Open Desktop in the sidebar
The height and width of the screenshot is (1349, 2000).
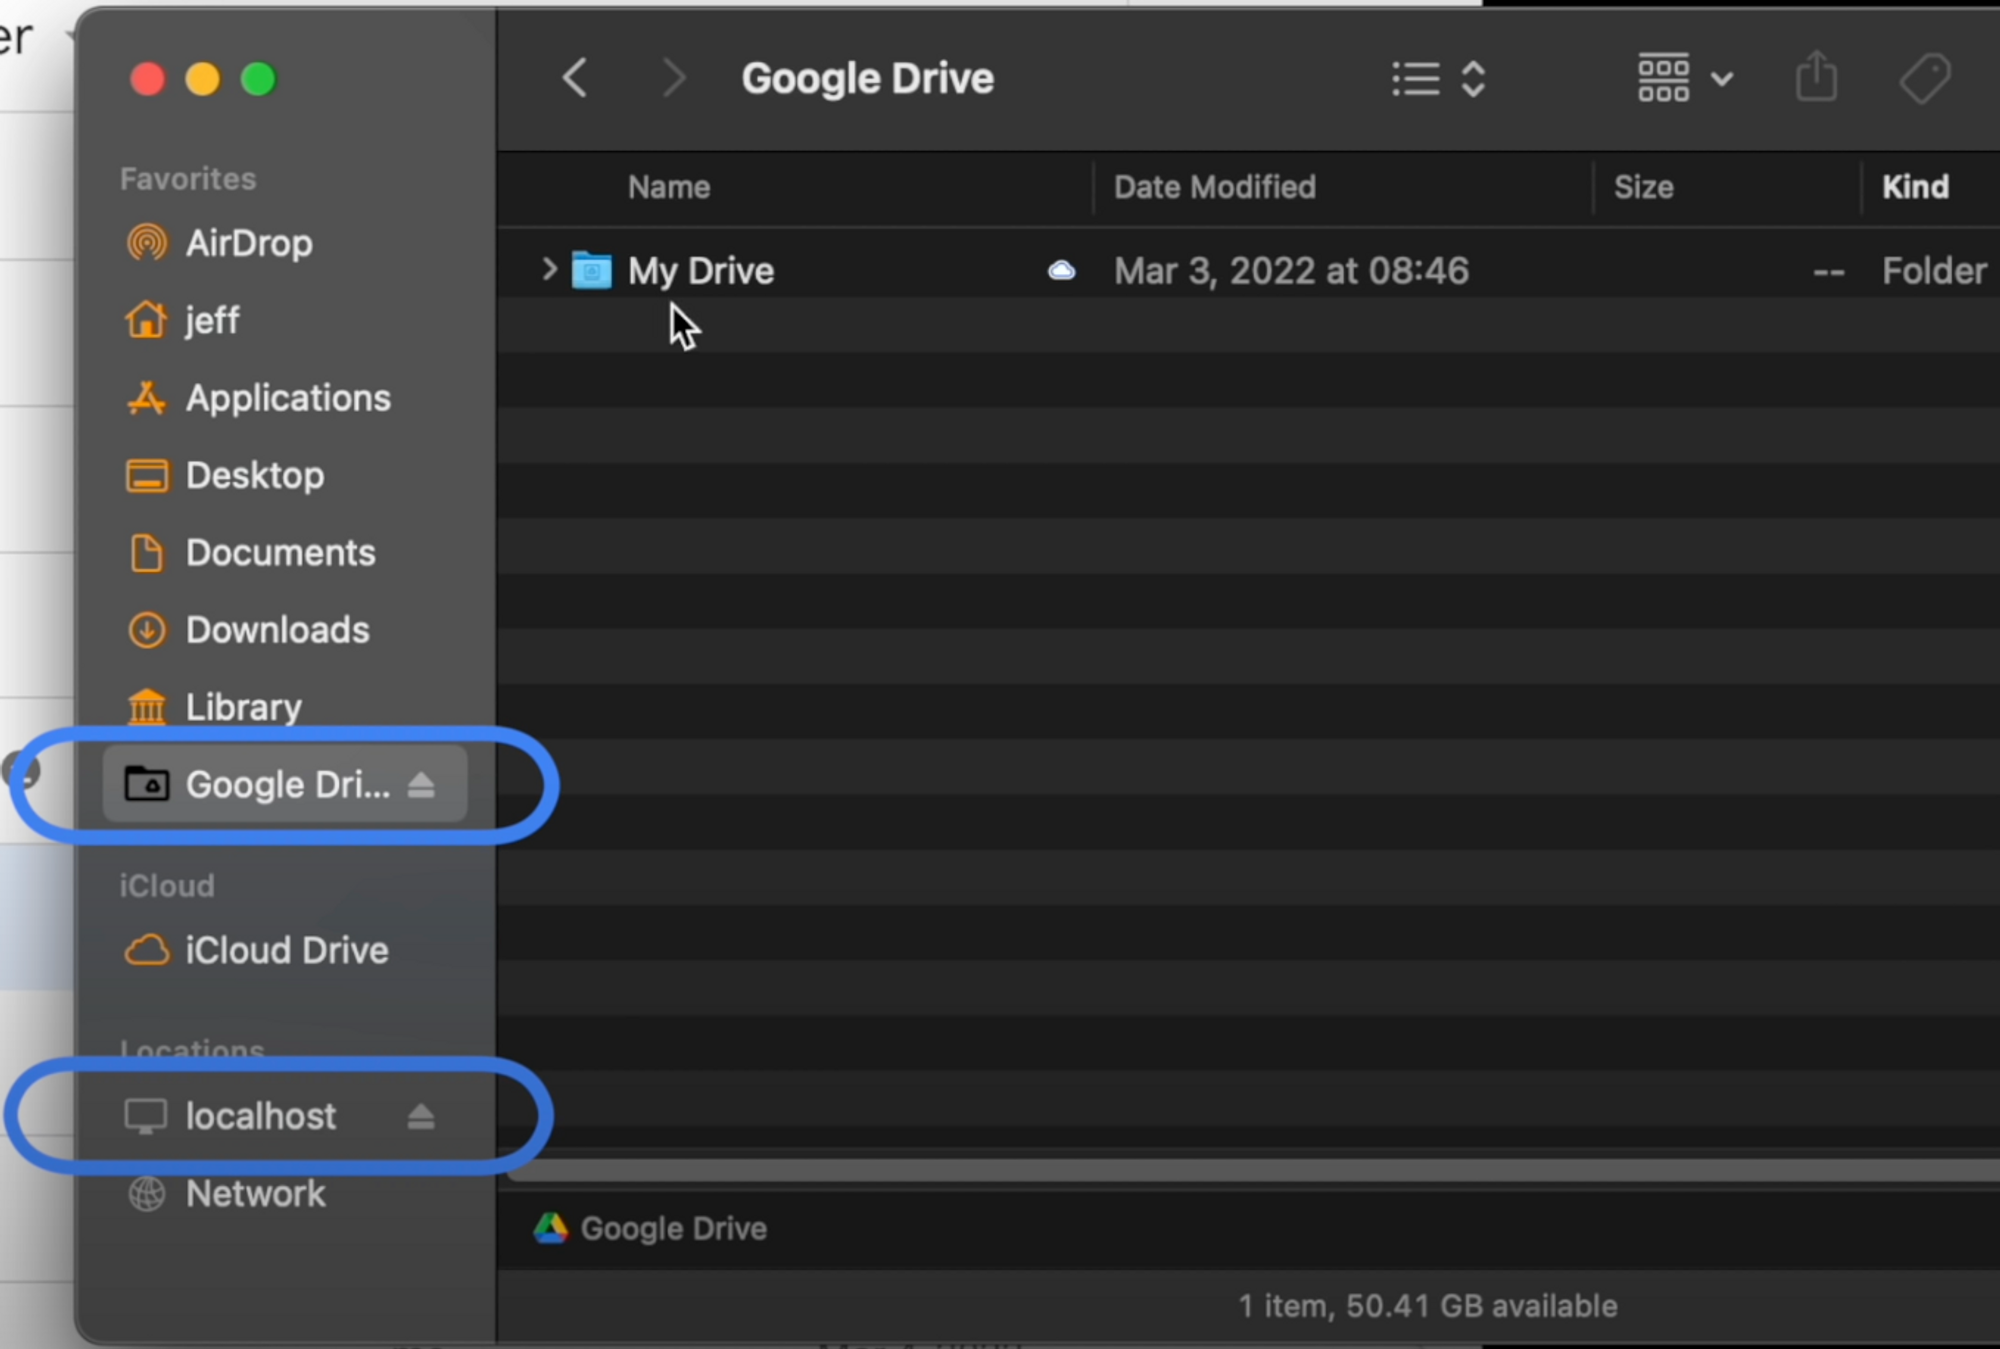tap(255, 475)
